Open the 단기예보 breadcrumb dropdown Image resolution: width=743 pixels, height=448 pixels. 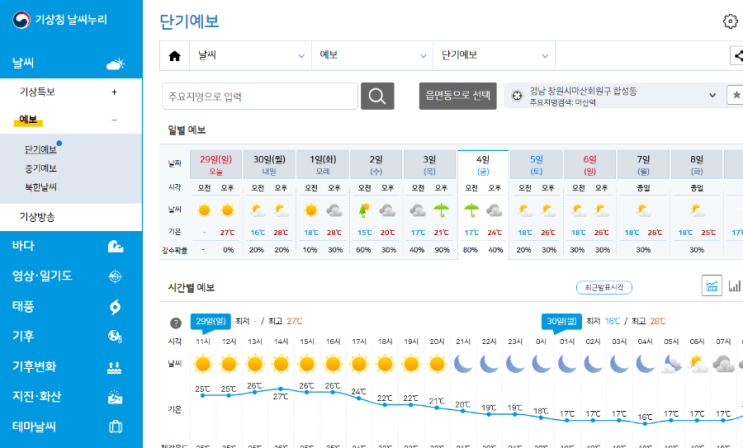(x=494, y=55)
